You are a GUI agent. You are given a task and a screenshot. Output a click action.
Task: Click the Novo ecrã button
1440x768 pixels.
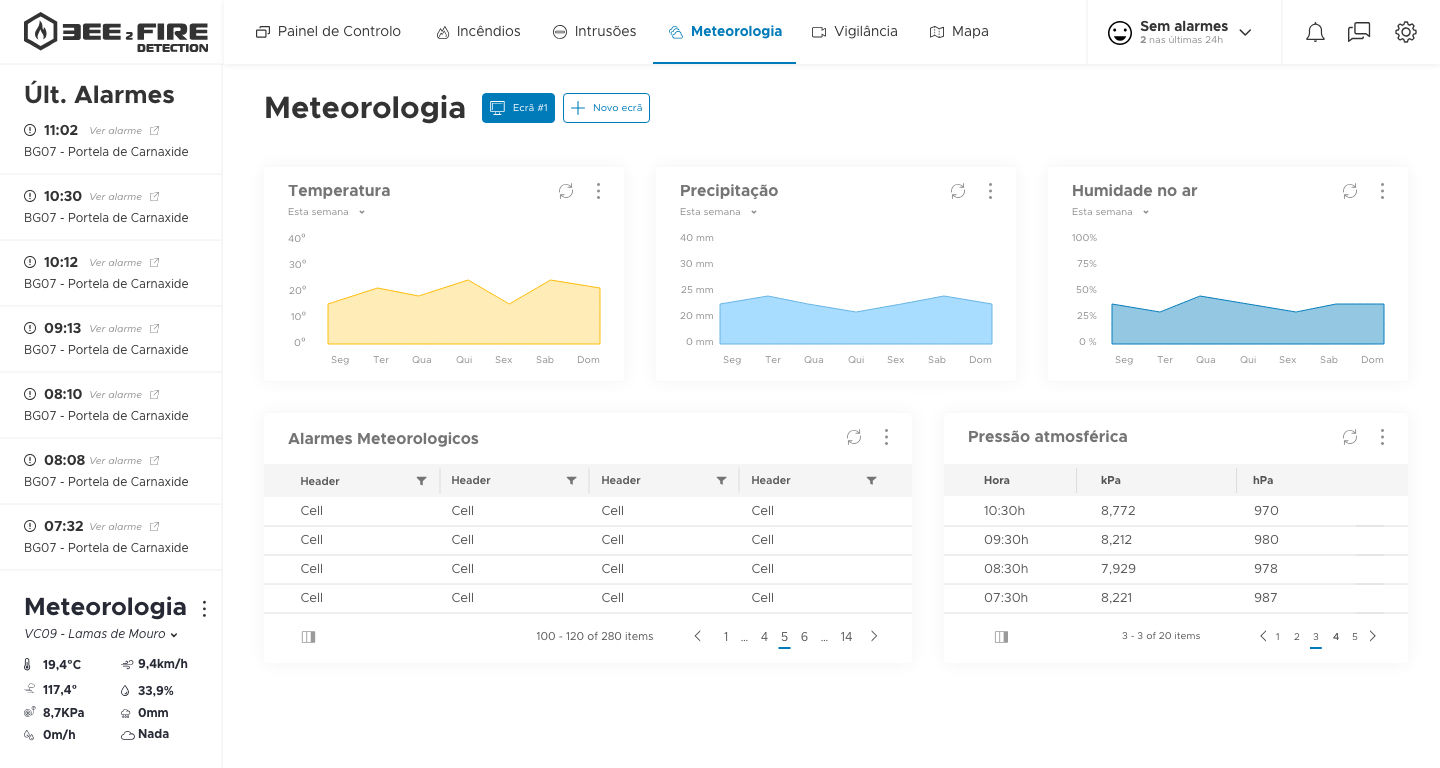click(606, 108)
